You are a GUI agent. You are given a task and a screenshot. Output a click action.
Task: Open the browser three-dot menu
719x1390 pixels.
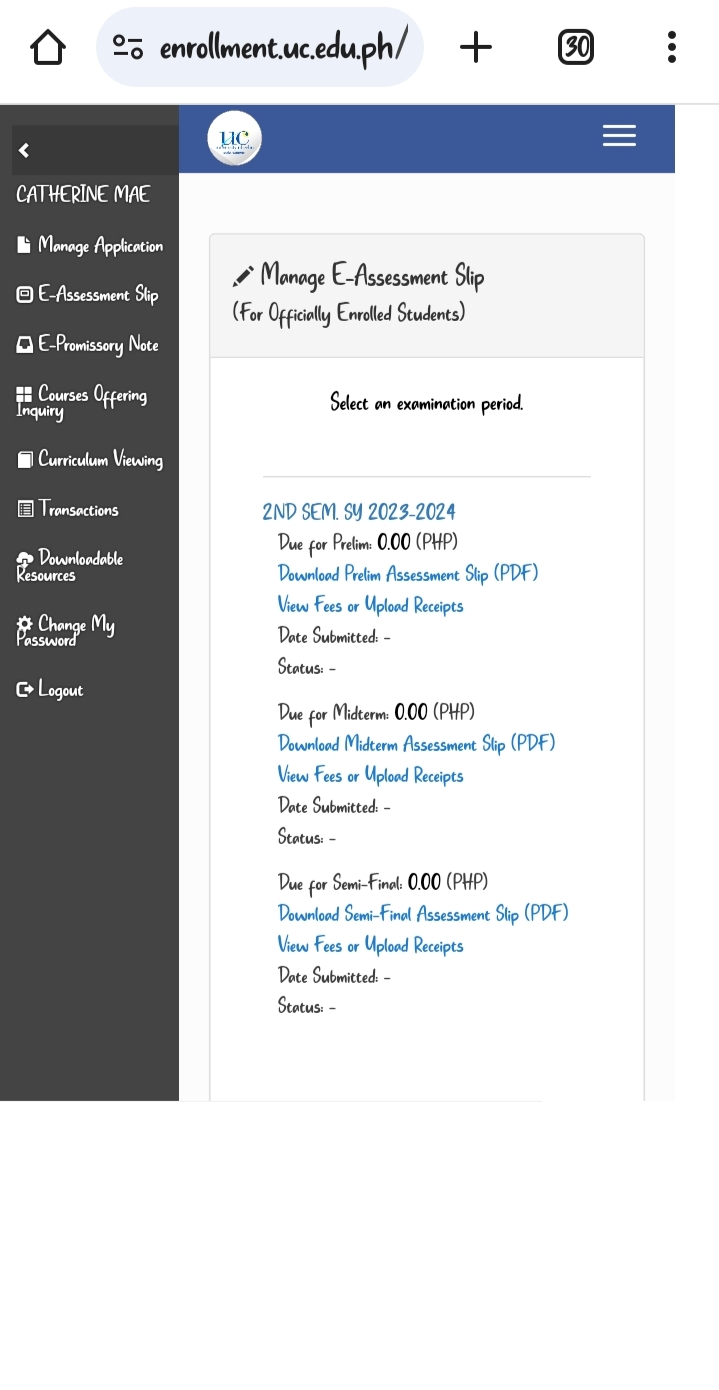click(671, 47)
